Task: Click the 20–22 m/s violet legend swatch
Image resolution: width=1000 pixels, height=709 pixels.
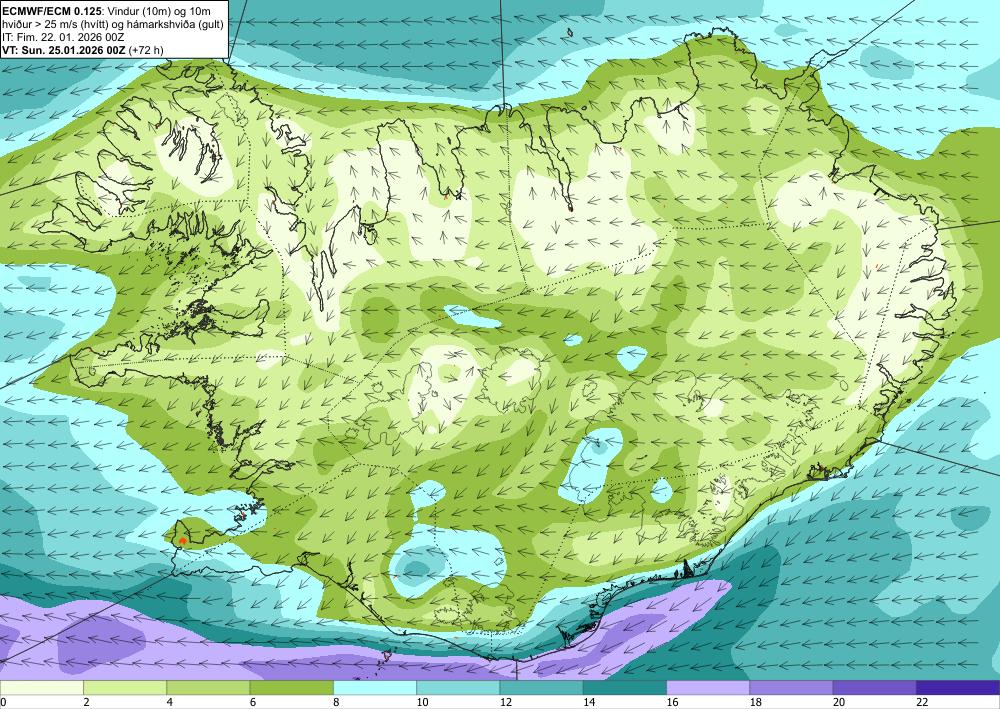Action: click(875, 688)
